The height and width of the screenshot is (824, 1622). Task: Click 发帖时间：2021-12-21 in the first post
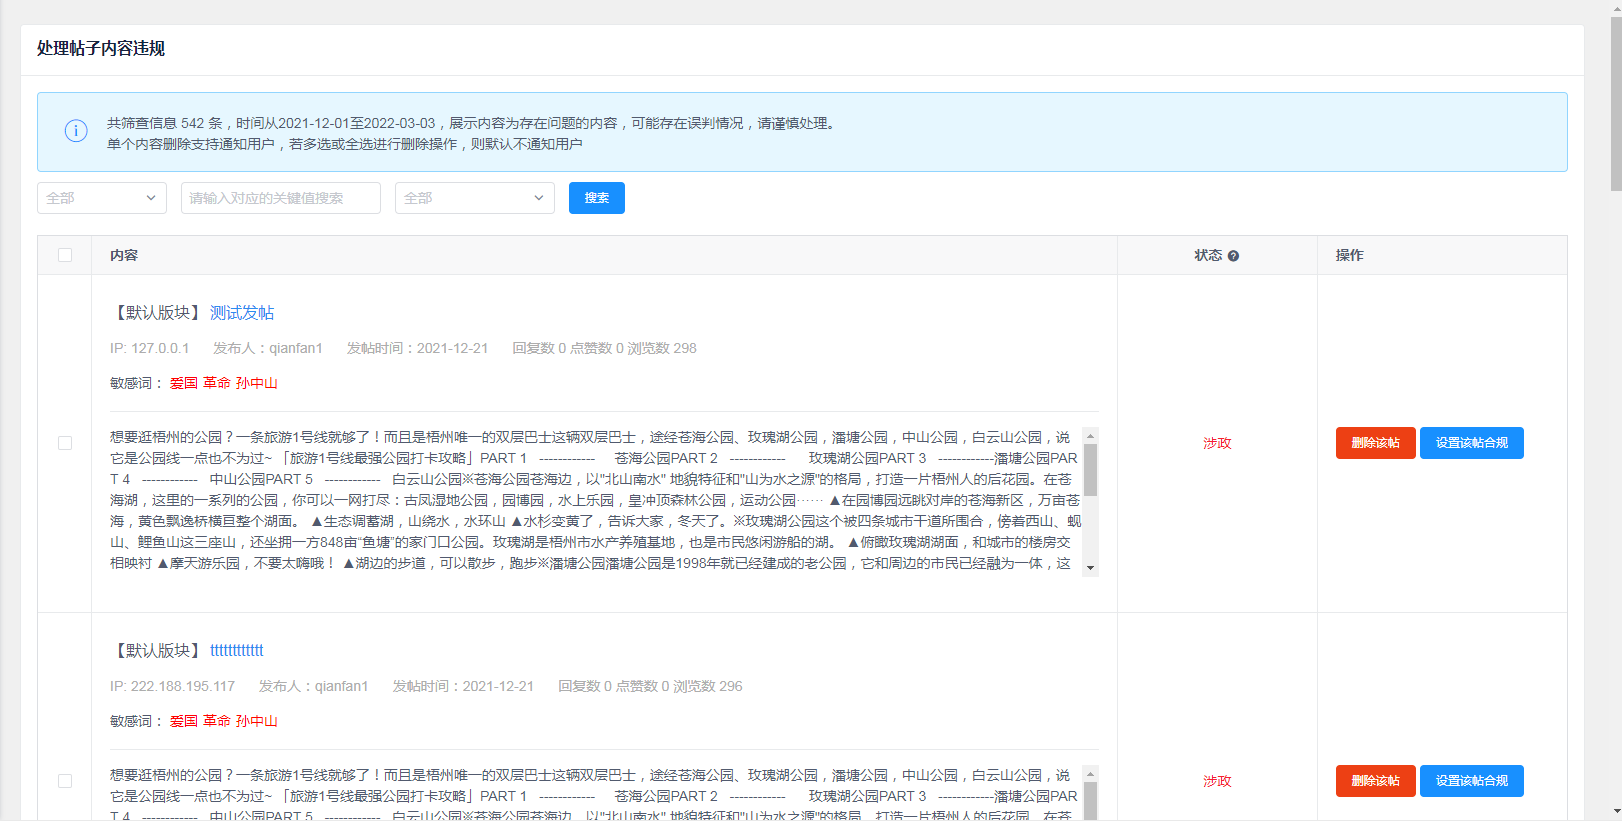point(417,348)
